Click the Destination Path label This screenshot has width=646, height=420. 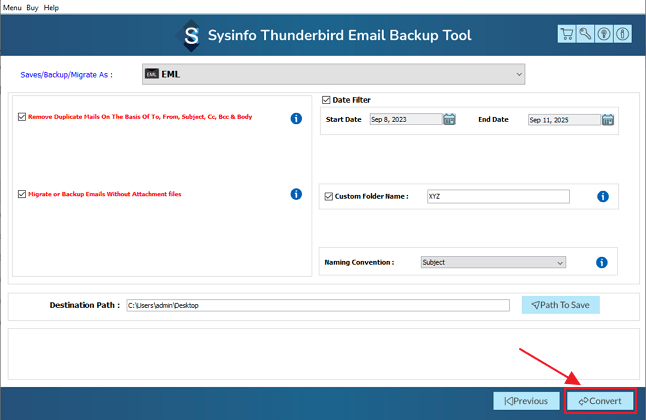[x=85, y=305]
